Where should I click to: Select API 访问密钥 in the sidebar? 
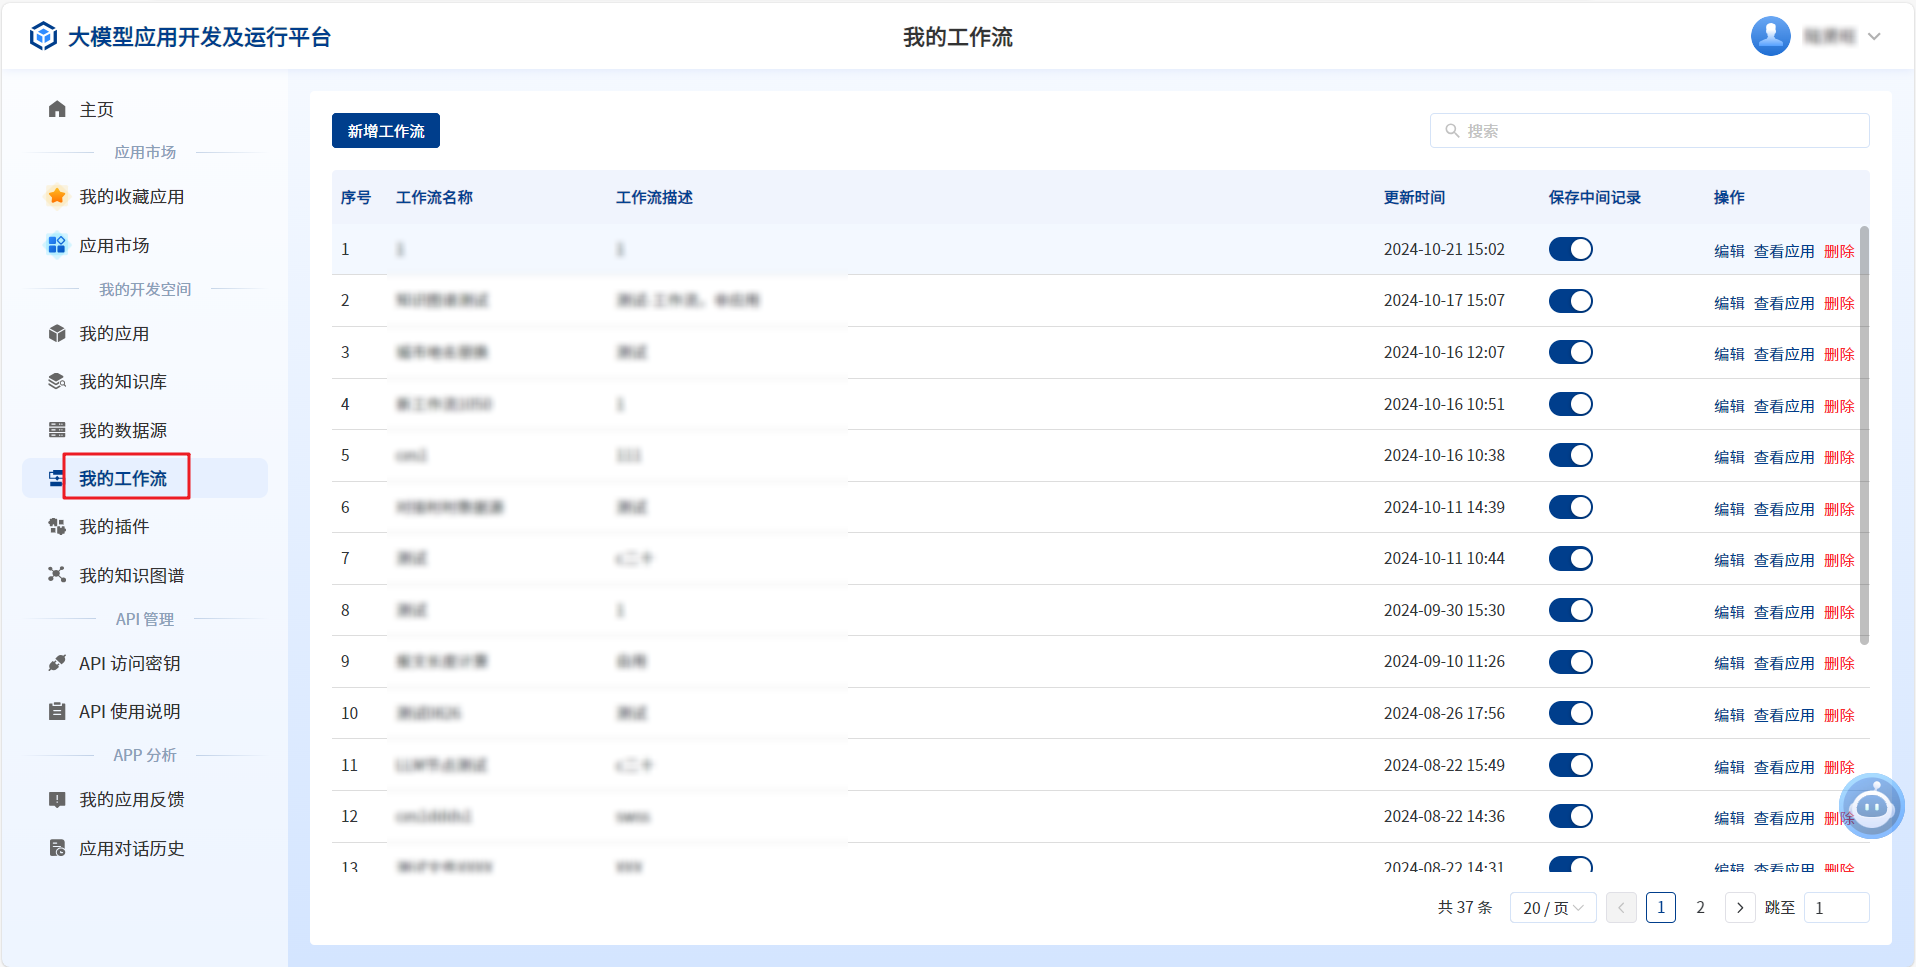pos(129,663)
